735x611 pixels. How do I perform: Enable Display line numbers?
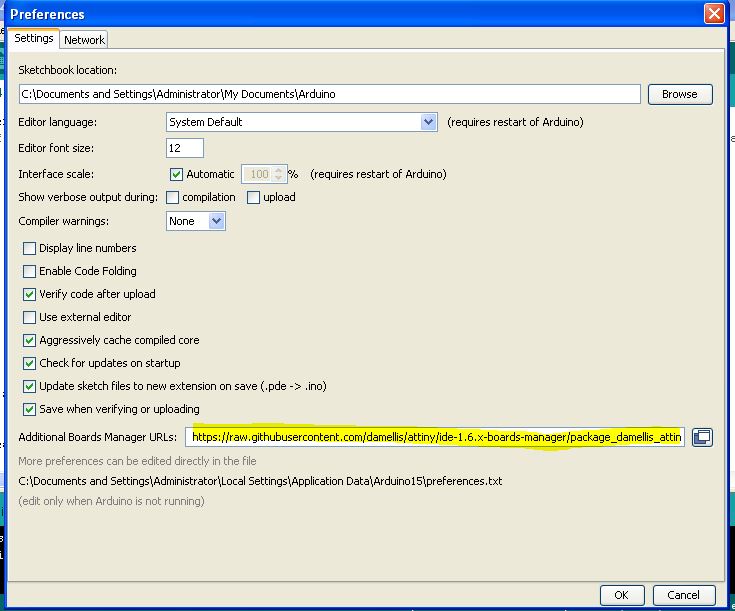pos(29,249)
